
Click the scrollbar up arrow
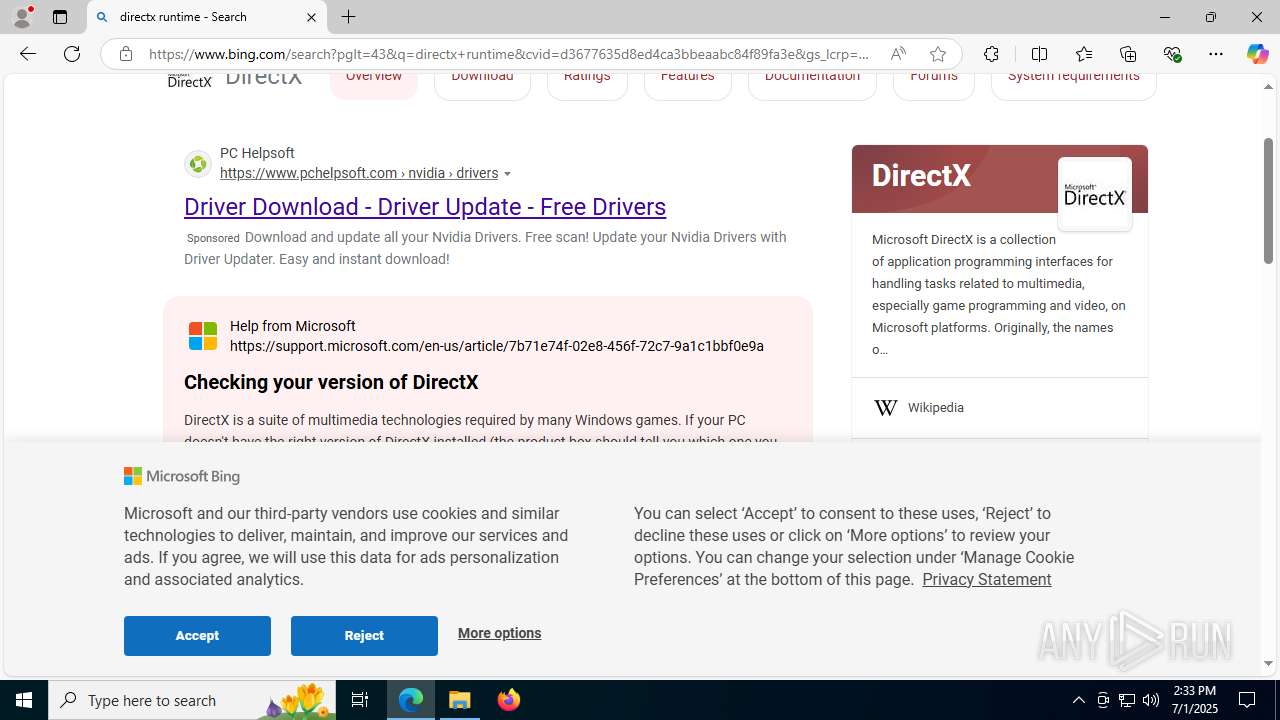coord(1268,86)
